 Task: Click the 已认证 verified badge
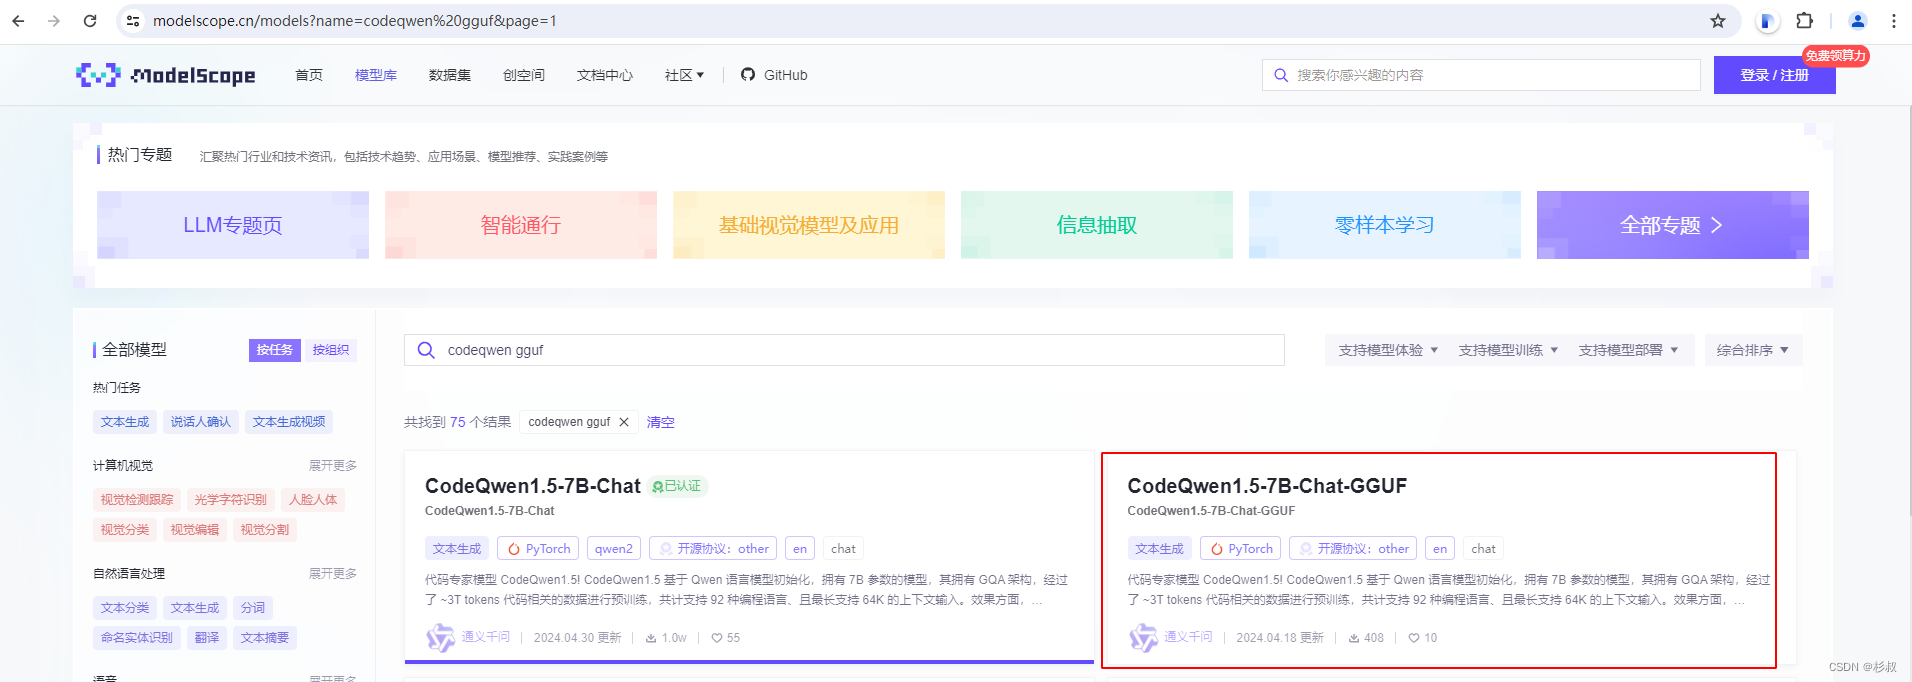pyautogui.click(x=677, y=486)
